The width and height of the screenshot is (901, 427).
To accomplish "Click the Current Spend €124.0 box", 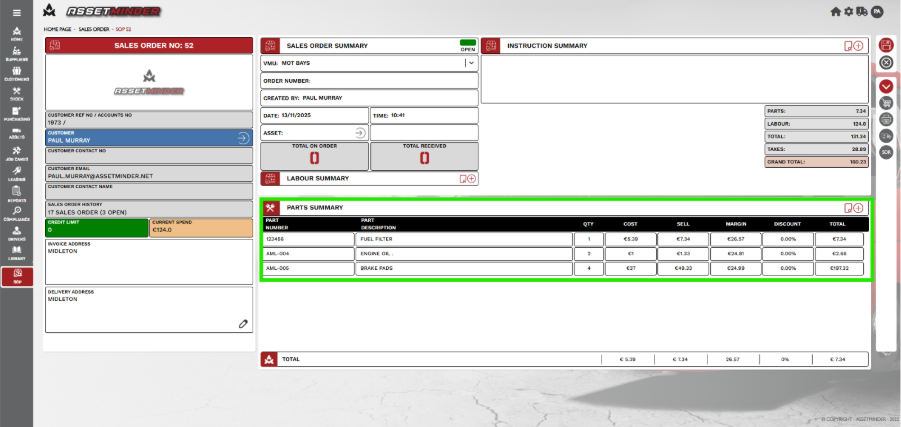I will coord(201,228).
